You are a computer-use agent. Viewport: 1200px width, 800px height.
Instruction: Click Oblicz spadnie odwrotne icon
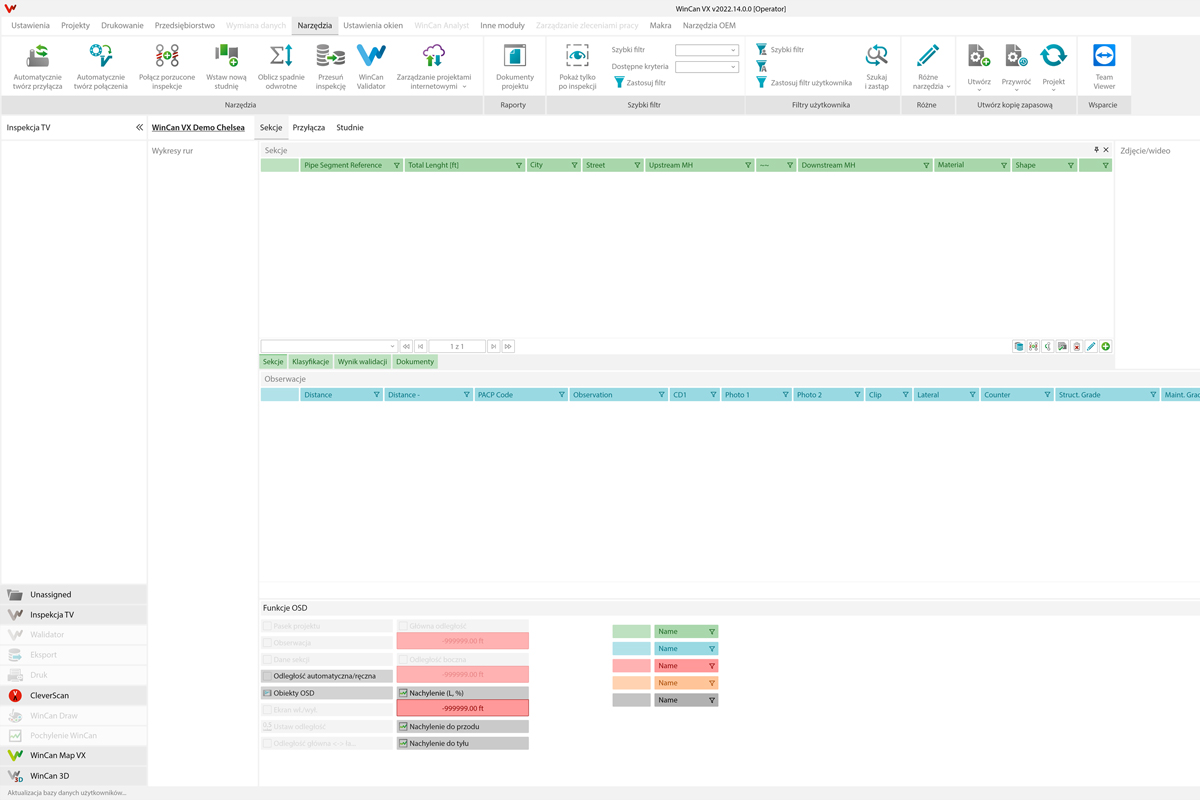[x=281, y=66]
